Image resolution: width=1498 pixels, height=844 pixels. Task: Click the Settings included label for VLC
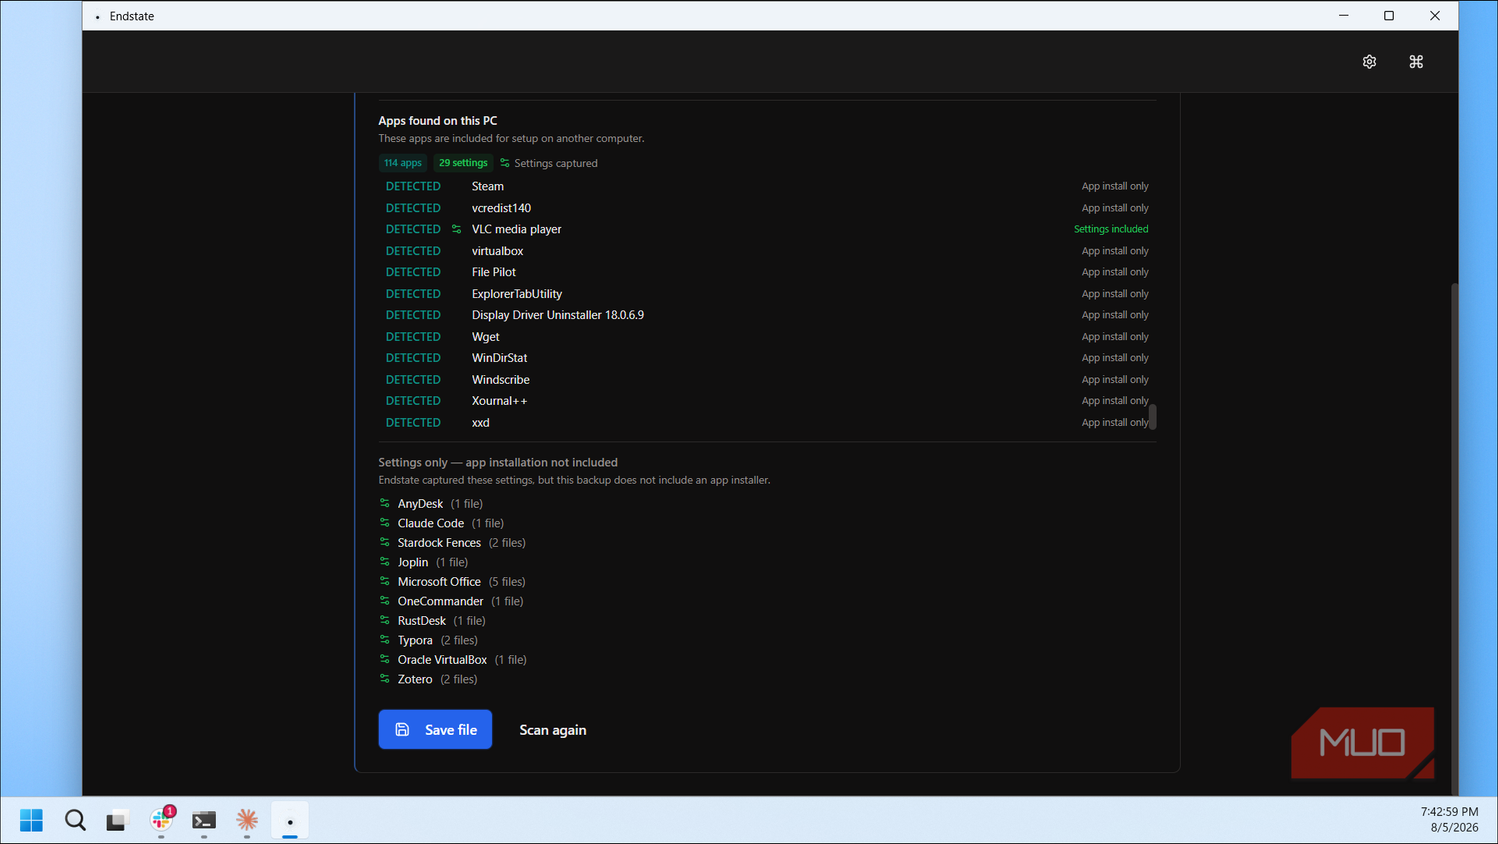pyautogui.click(x=1111, y=229)
